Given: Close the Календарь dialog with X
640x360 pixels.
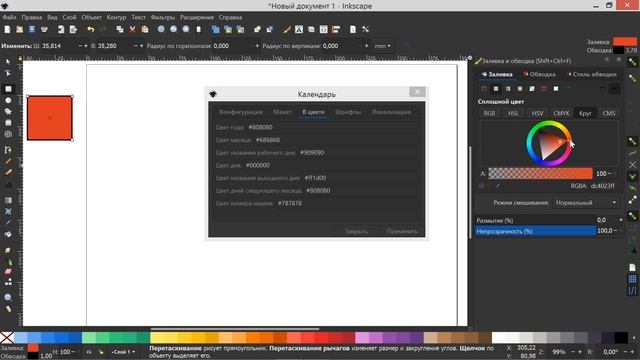Looking at the screenshot, I should [417, 92].
